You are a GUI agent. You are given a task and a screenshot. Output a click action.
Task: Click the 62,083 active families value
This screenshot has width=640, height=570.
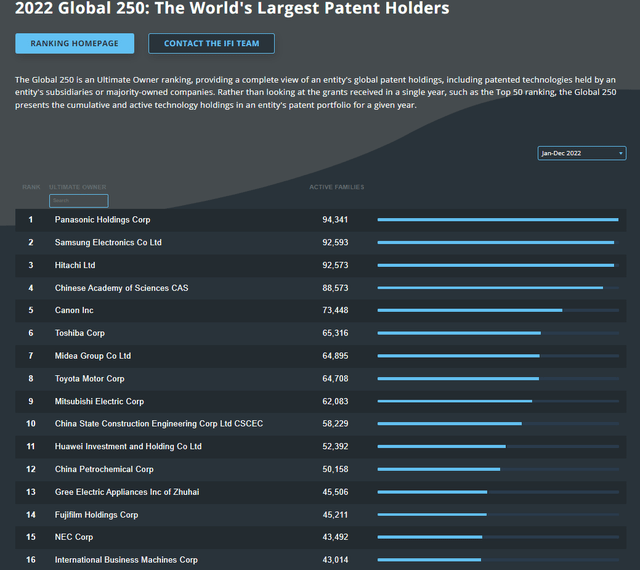335,401
